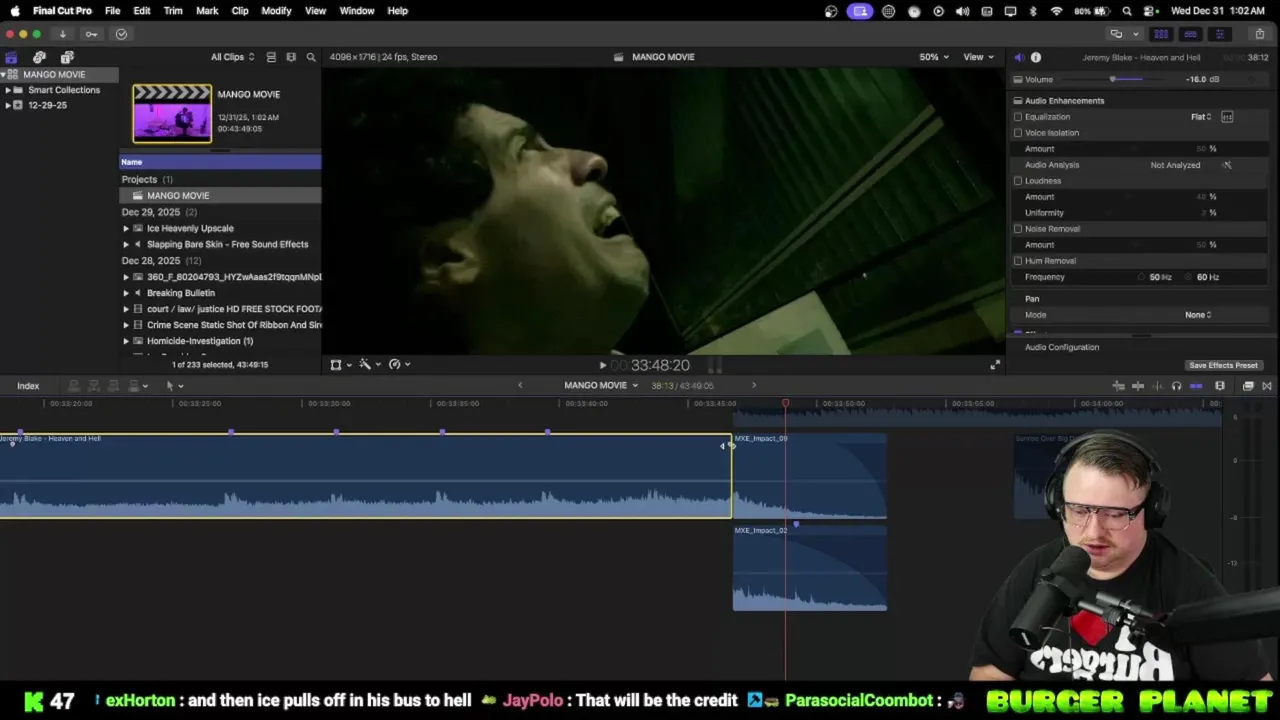This screenshot has height=720, width=1280.
Task: Expand the Smart Collections folder
Action: [8, 90]
